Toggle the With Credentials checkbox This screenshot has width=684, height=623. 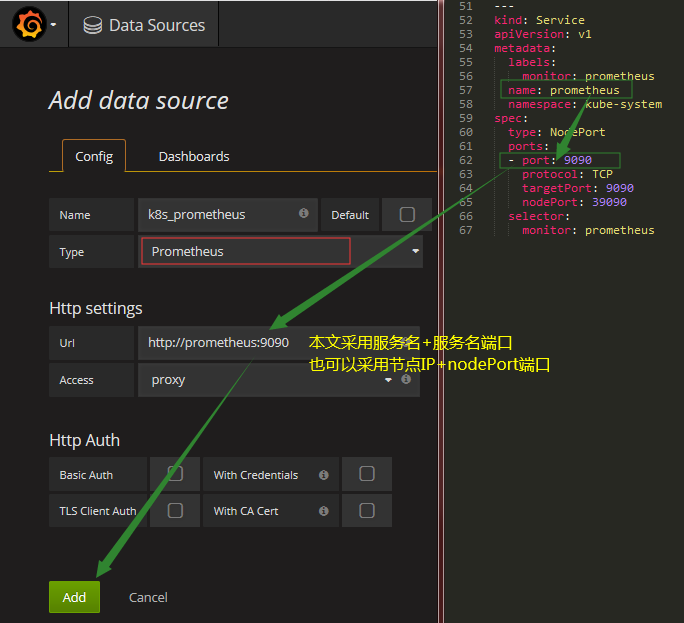366,473
